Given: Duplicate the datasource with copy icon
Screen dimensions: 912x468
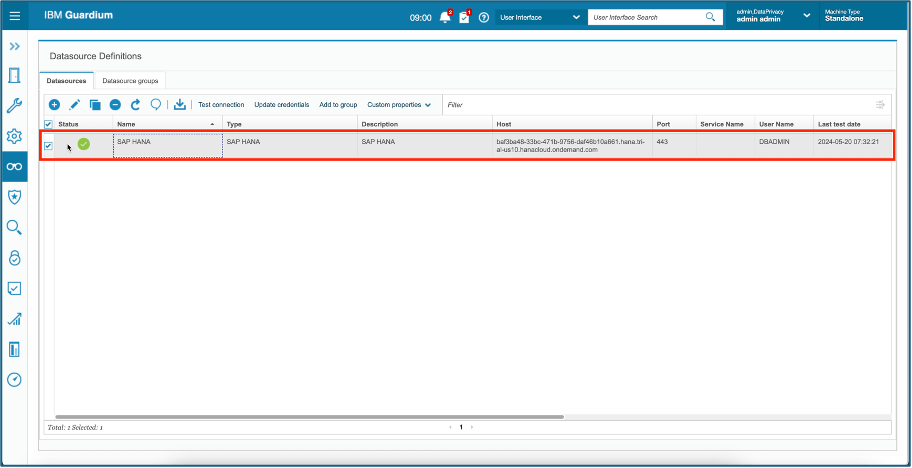Looking at the screenshot, I should tap(95, 105).
